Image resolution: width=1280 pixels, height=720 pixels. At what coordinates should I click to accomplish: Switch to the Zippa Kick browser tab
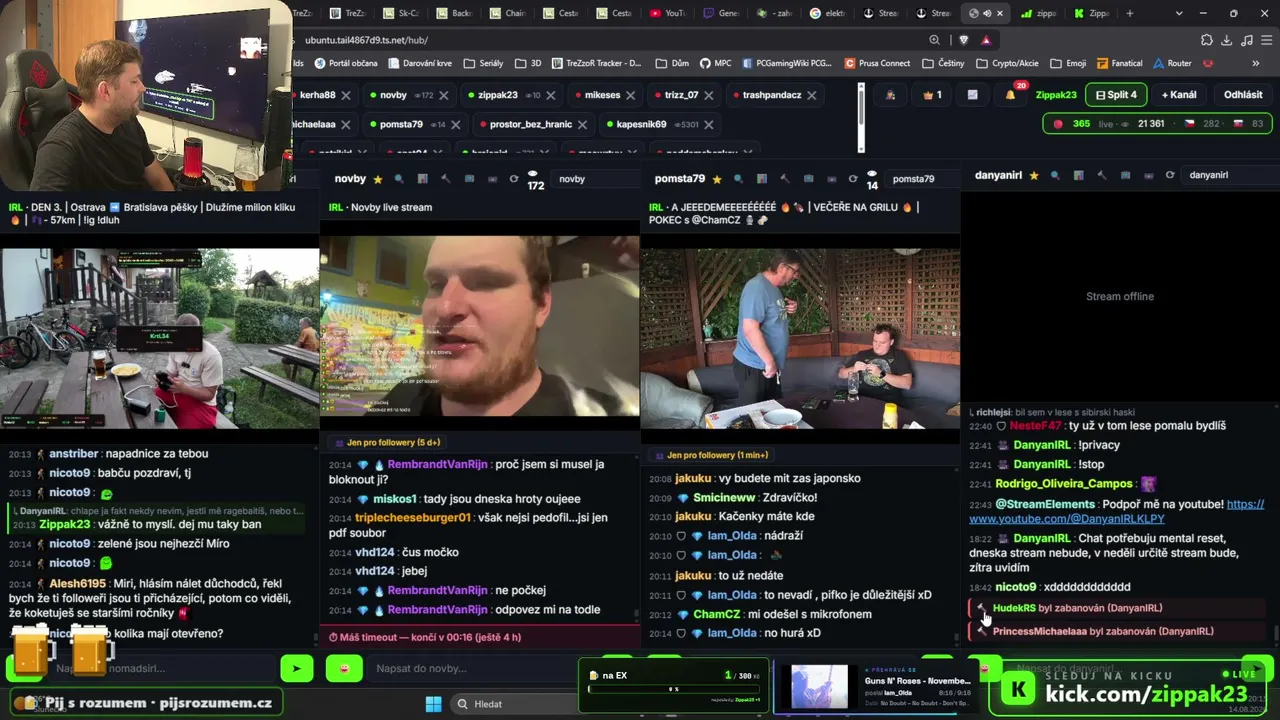click(1091, 13)
